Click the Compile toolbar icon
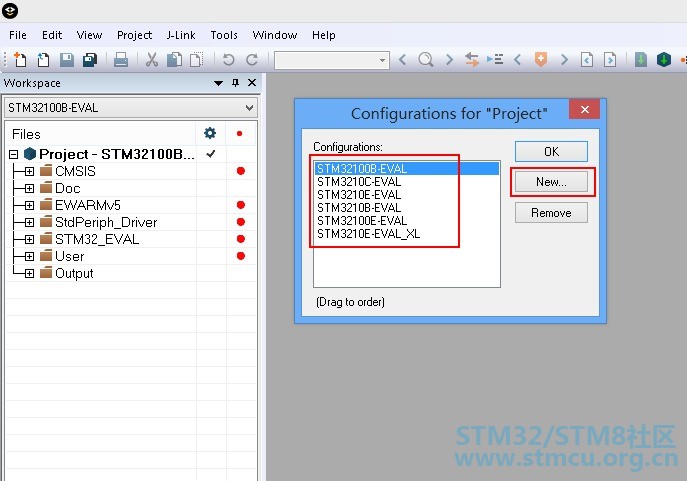The width and height of the screenshot is (687, 481). tap(641, 59)
